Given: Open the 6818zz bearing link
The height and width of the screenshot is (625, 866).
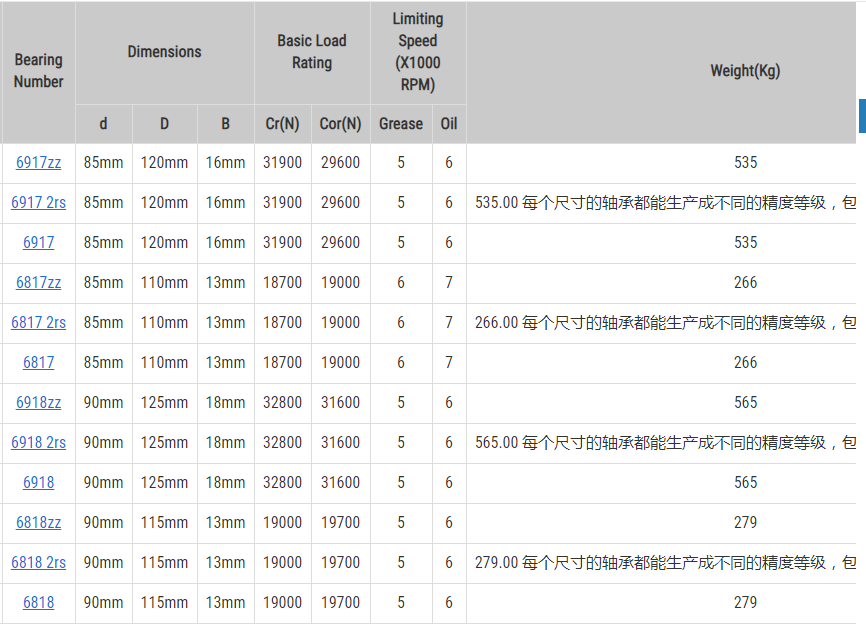Looking at the screenshot, I should (38, 522).
